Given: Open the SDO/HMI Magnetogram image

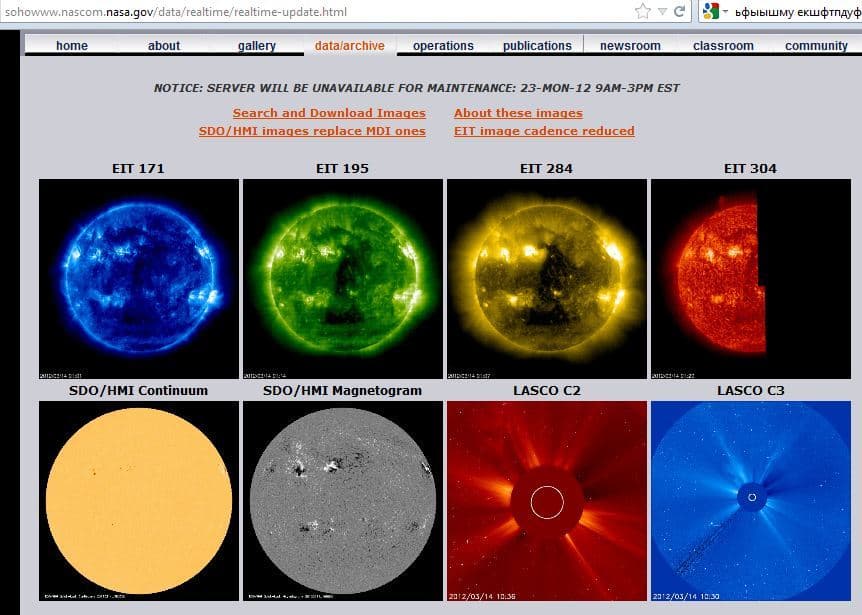Looking at the screenshot, I should tap(342, 501).
